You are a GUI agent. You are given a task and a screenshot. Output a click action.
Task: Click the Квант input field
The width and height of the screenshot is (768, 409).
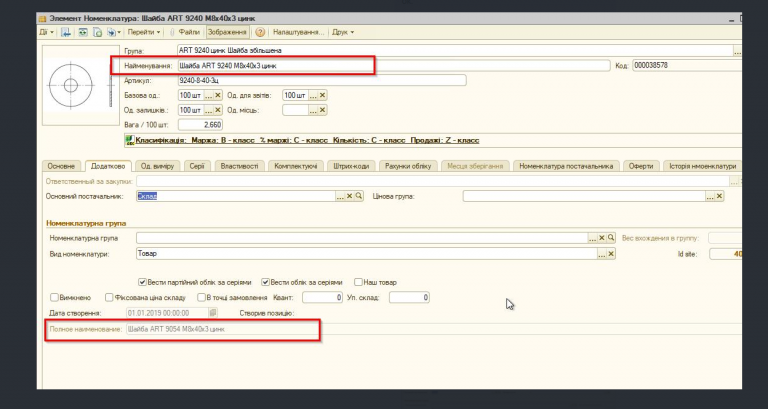[322, 297]
